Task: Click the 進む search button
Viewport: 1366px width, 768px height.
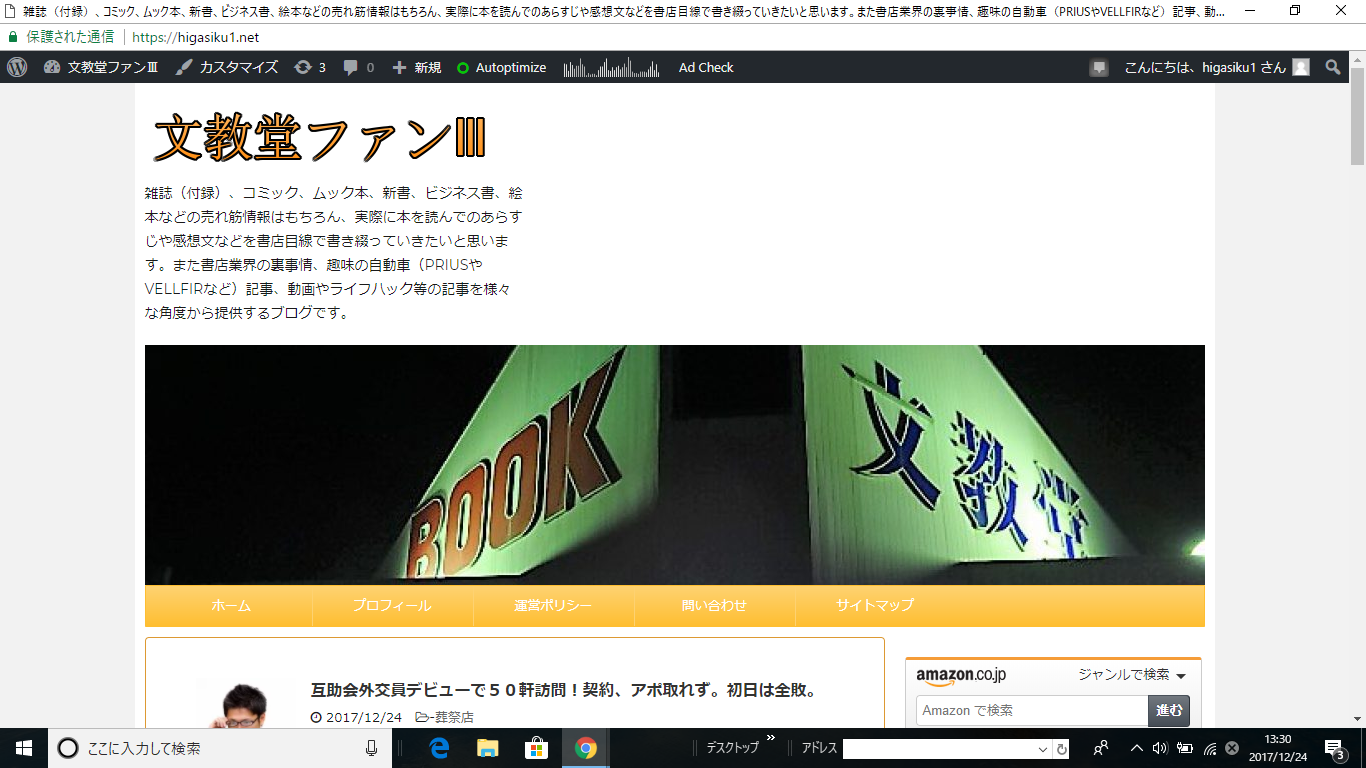Action: pyautogui.click(x=1169, y=710)
